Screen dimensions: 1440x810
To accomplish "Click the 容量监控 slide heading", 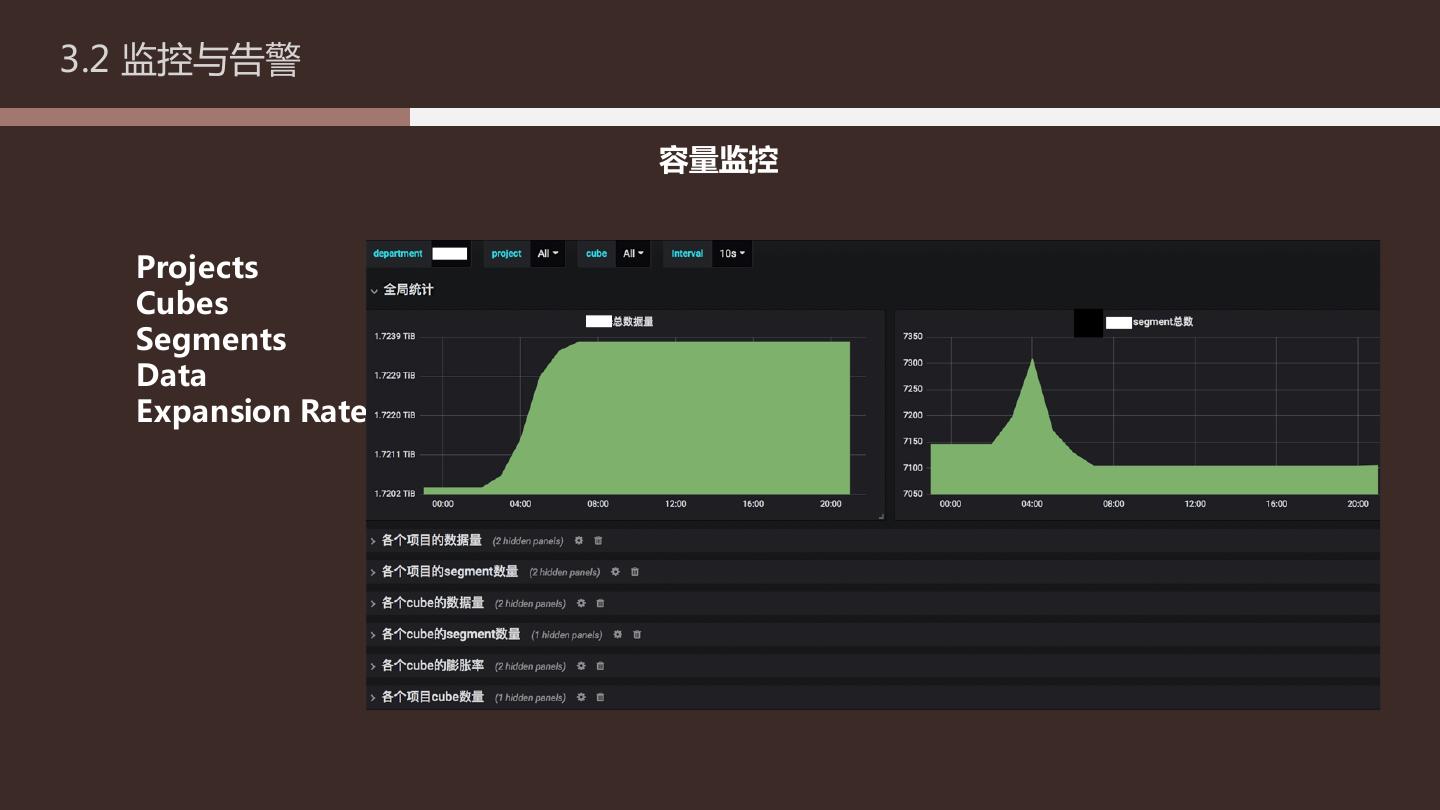I will point(719,160).
